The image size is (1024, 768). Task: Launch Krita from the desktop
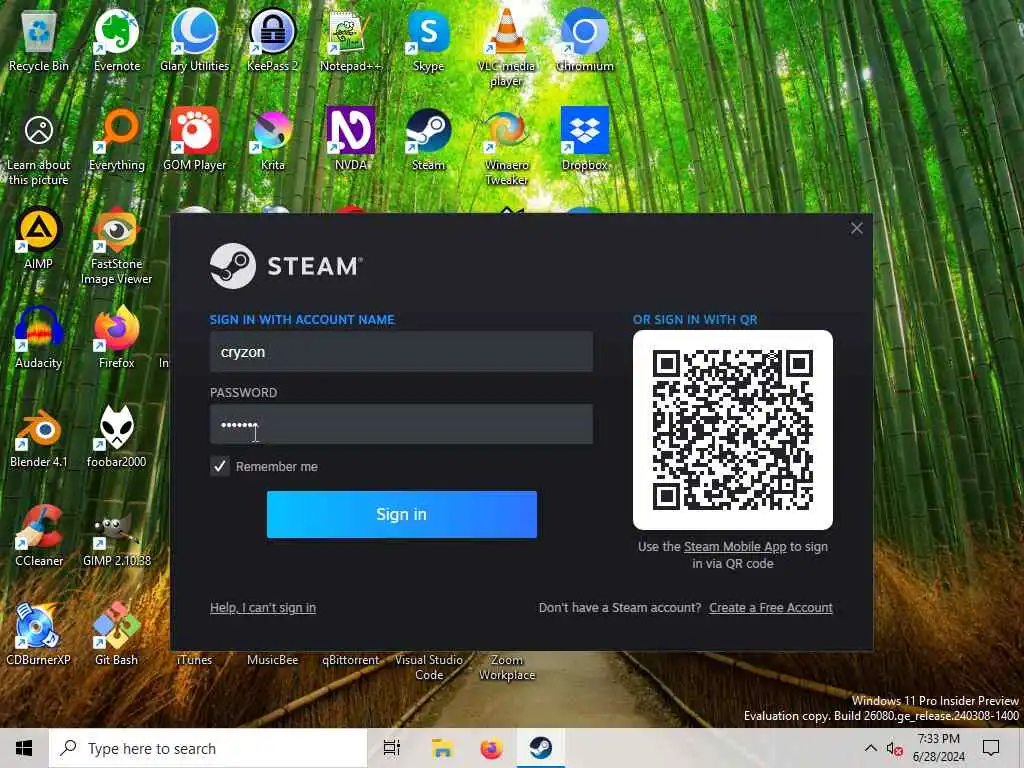click(272, 140)
